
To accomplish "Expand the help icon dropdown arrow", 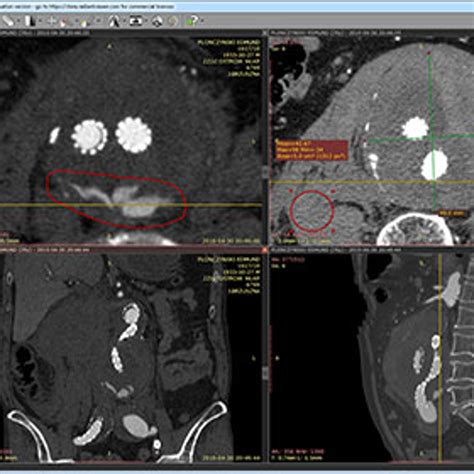I will pos(203,21).
